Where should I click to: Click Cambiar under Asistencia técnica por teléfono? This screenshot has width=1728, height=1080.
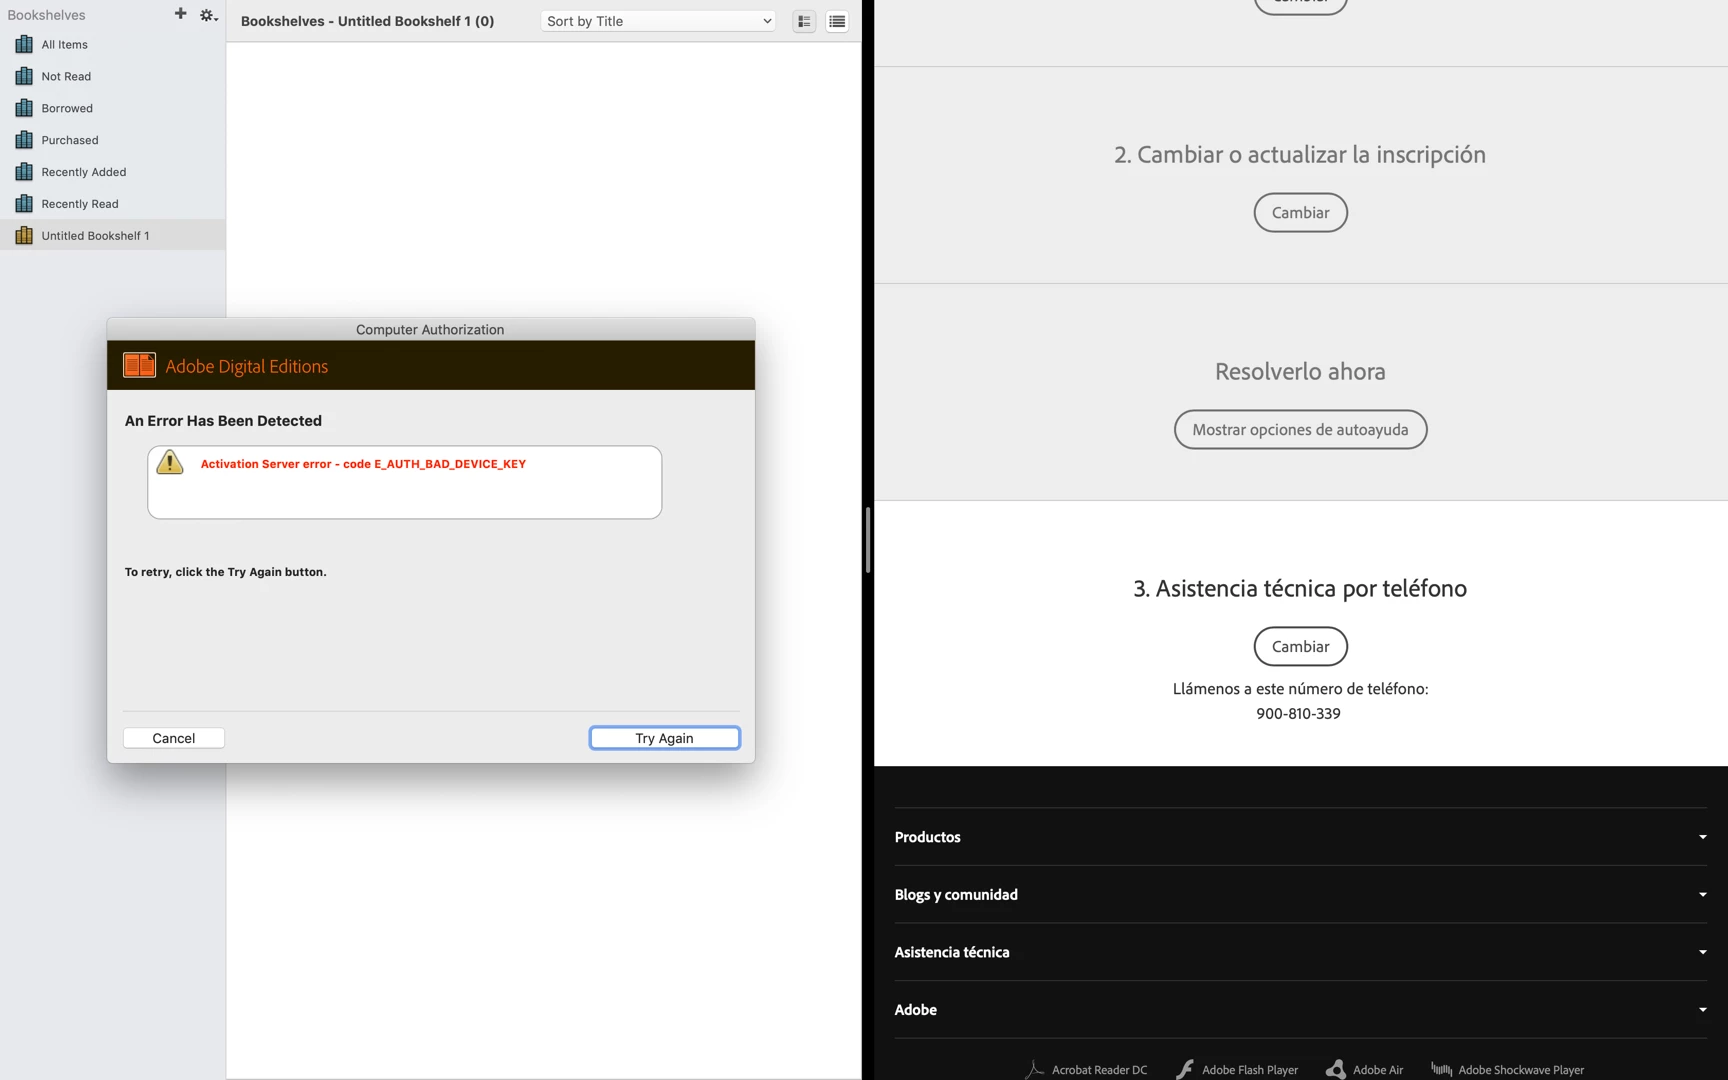tap(1300, 646)
